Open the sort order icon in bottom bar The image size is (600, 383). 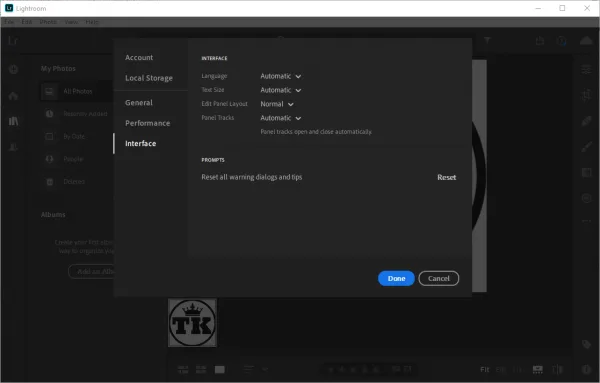point(249,369)
